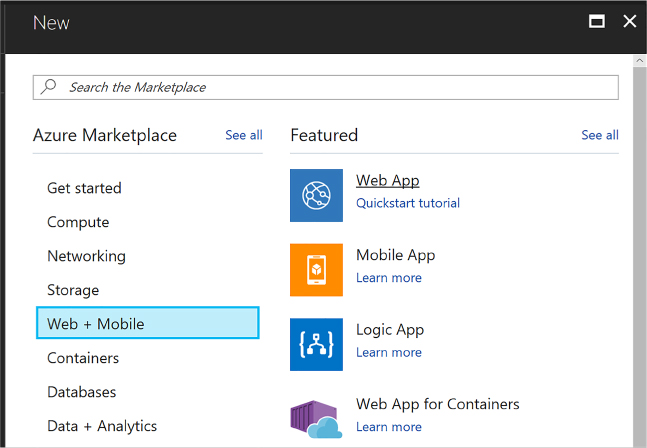This screenshot has height=448, width=647.
Task: Open the Quickstart tutorial link
Action: click(408, 203)
